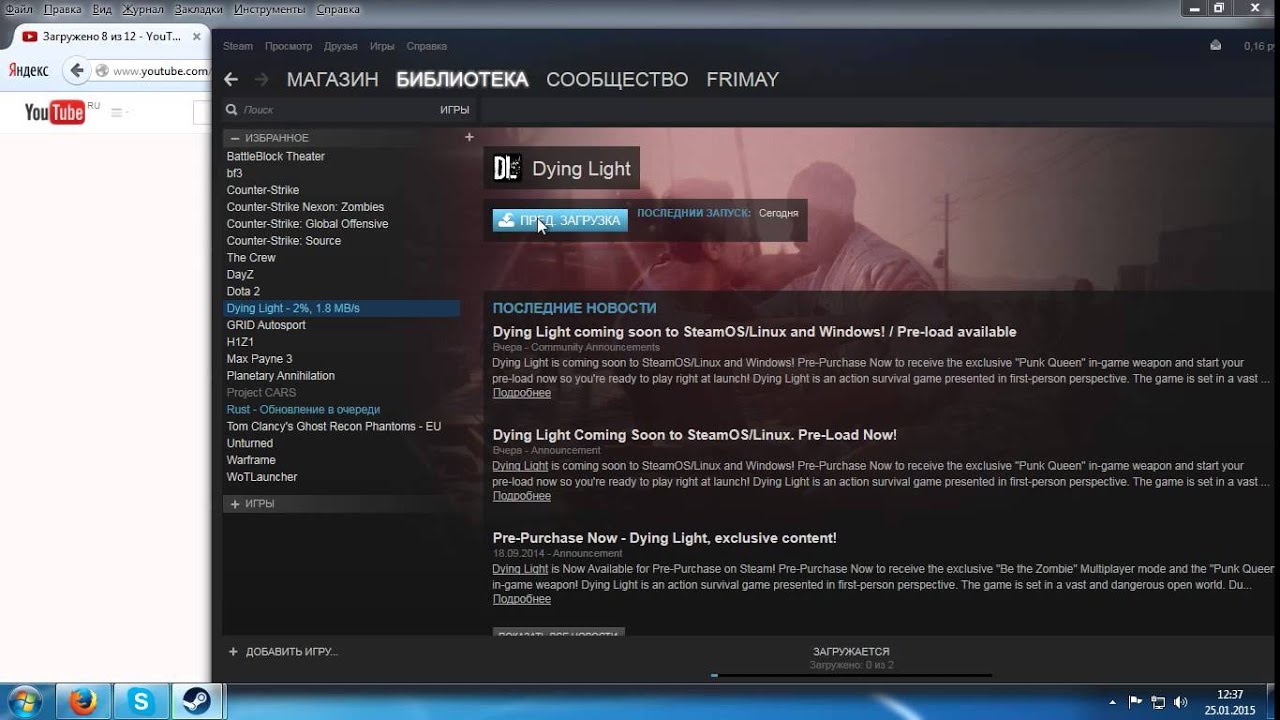The image size is (1280, 720).
Task: Click the Яндекс logo in Firefox toolbar
Action: (x=28, y=71)
